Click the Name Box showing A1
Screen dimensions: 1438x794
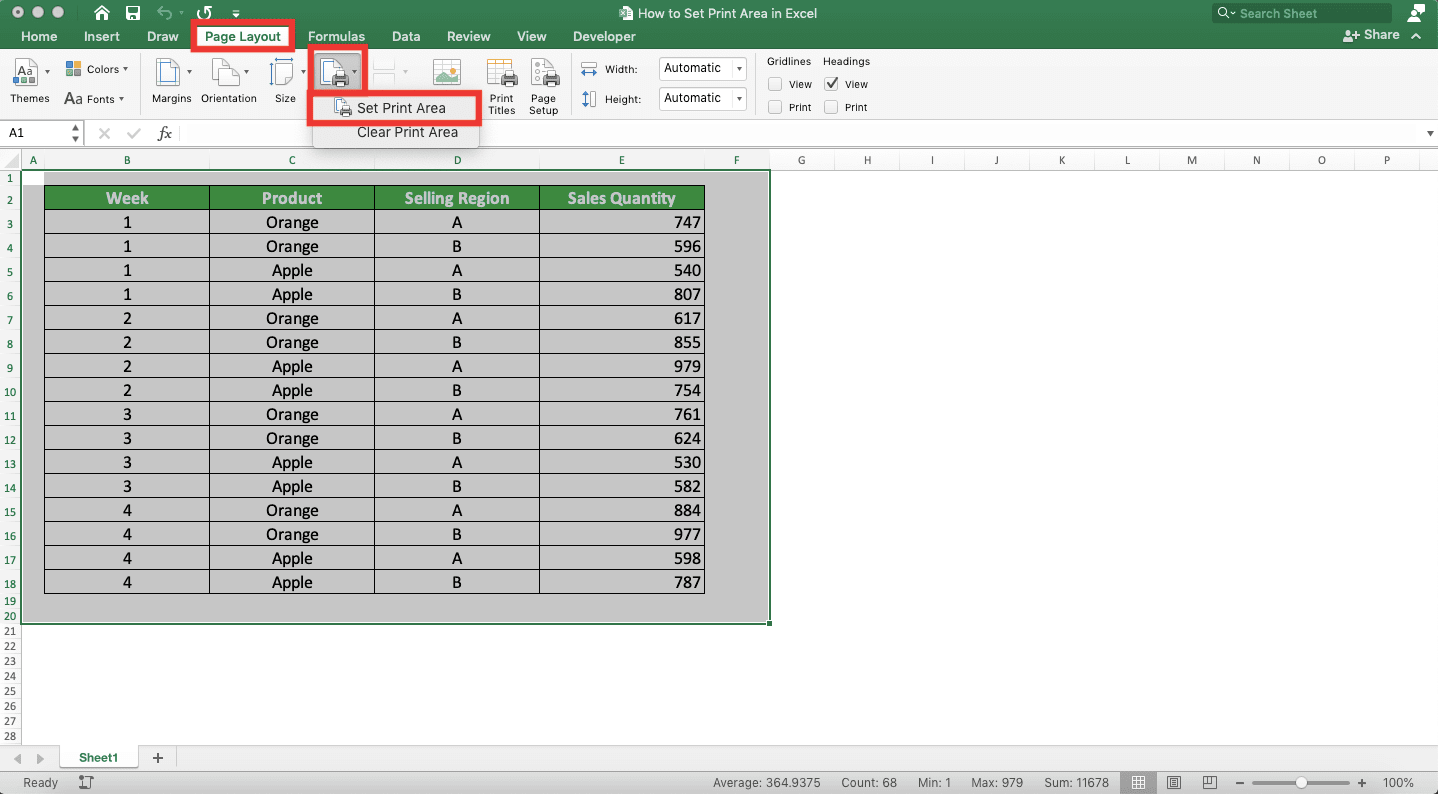point(36,133)
